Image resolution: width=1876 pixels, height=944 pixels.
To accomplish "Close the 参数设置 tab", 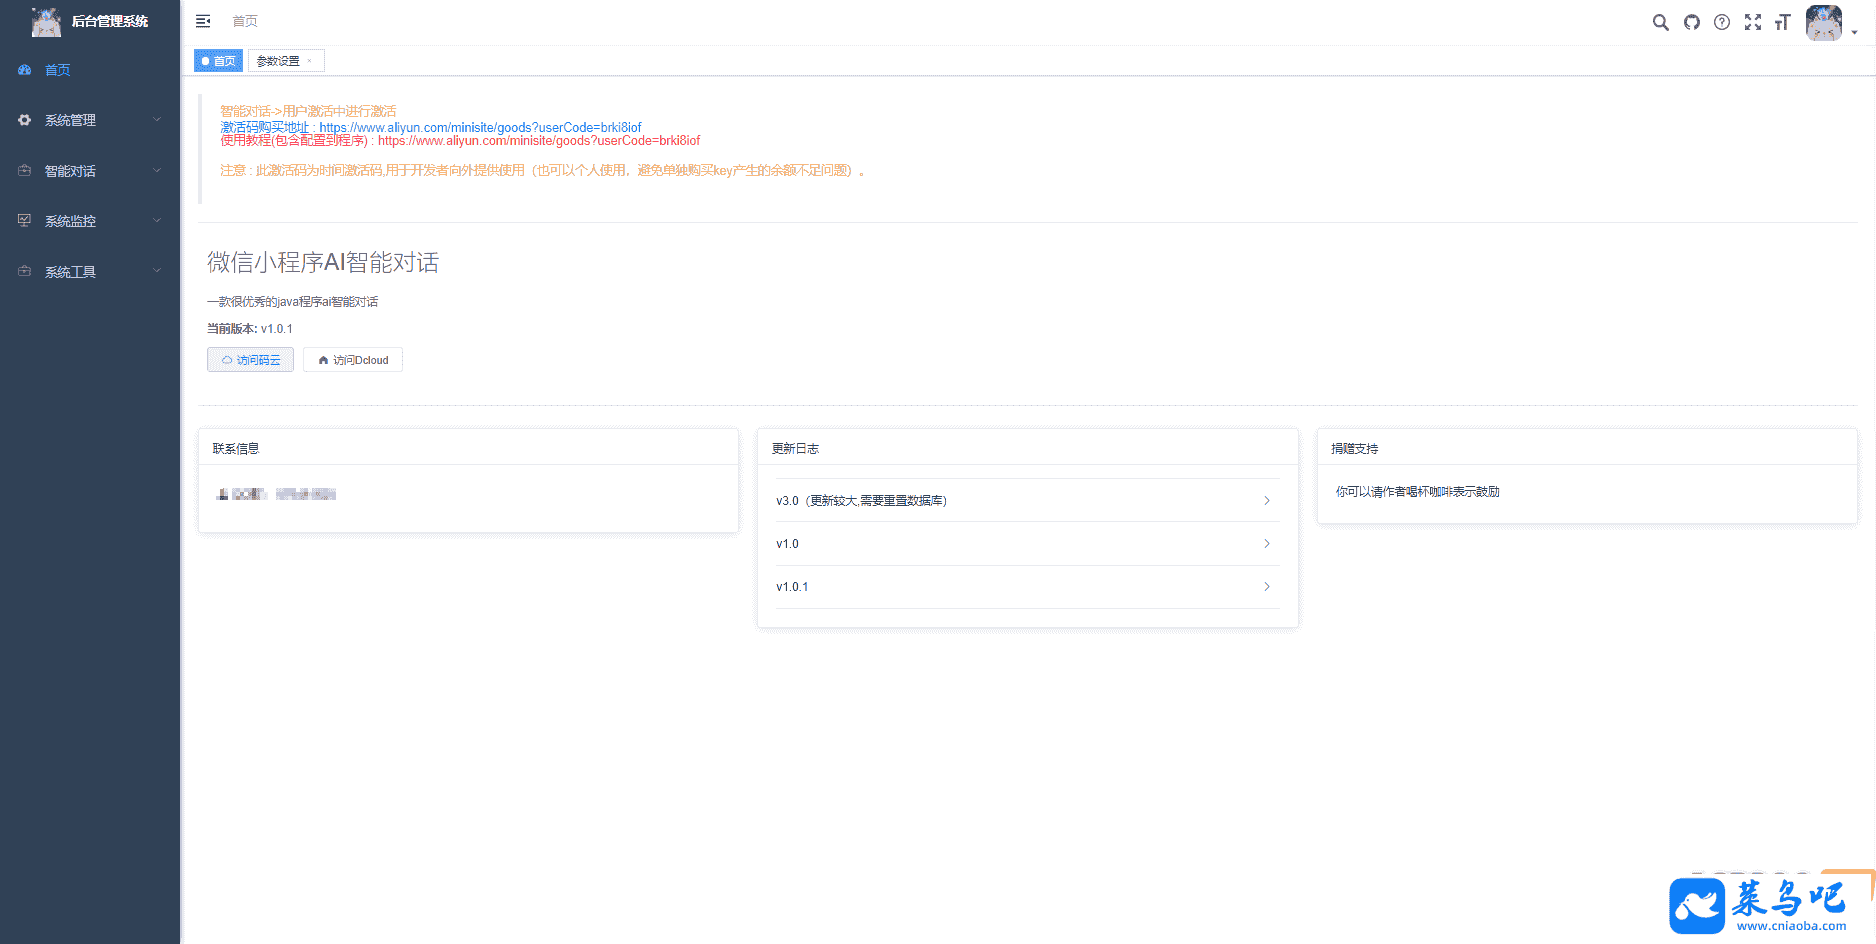I will point(310,61).
